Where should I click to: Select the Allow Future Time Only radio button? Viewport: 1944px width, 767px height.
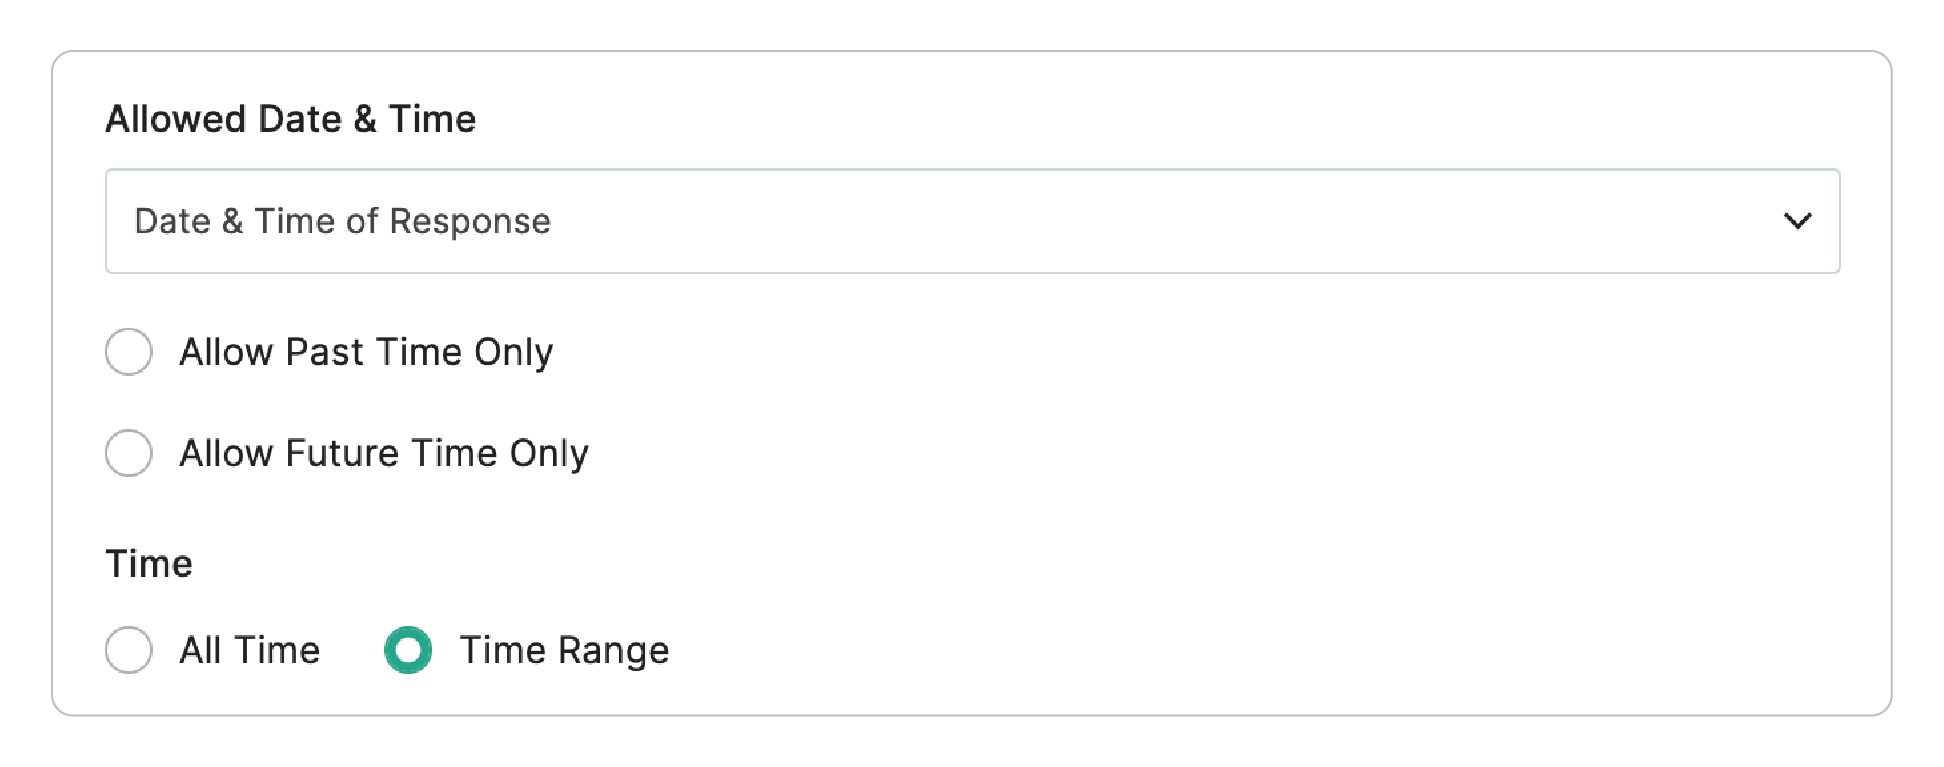[129, 453]
